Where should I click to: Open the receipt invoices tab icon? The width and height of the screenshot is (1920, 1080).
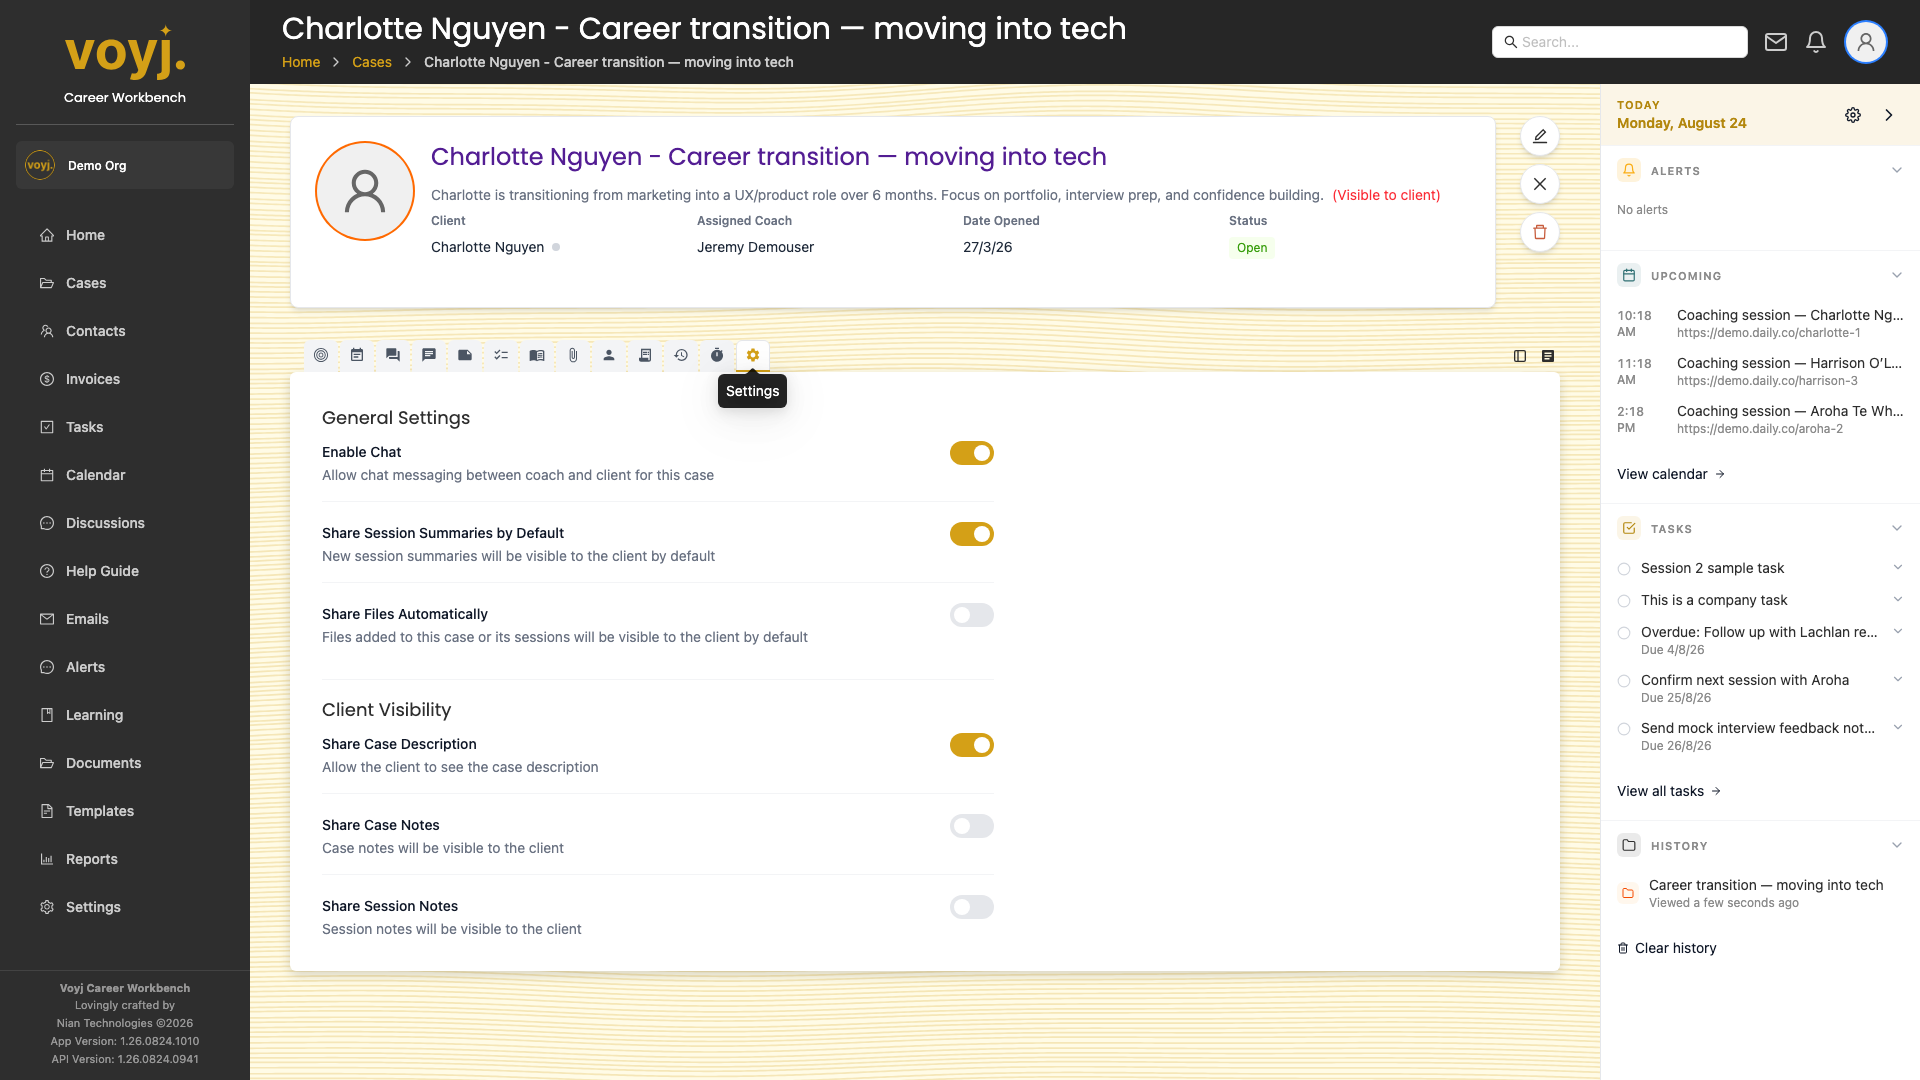coord(645,355)
